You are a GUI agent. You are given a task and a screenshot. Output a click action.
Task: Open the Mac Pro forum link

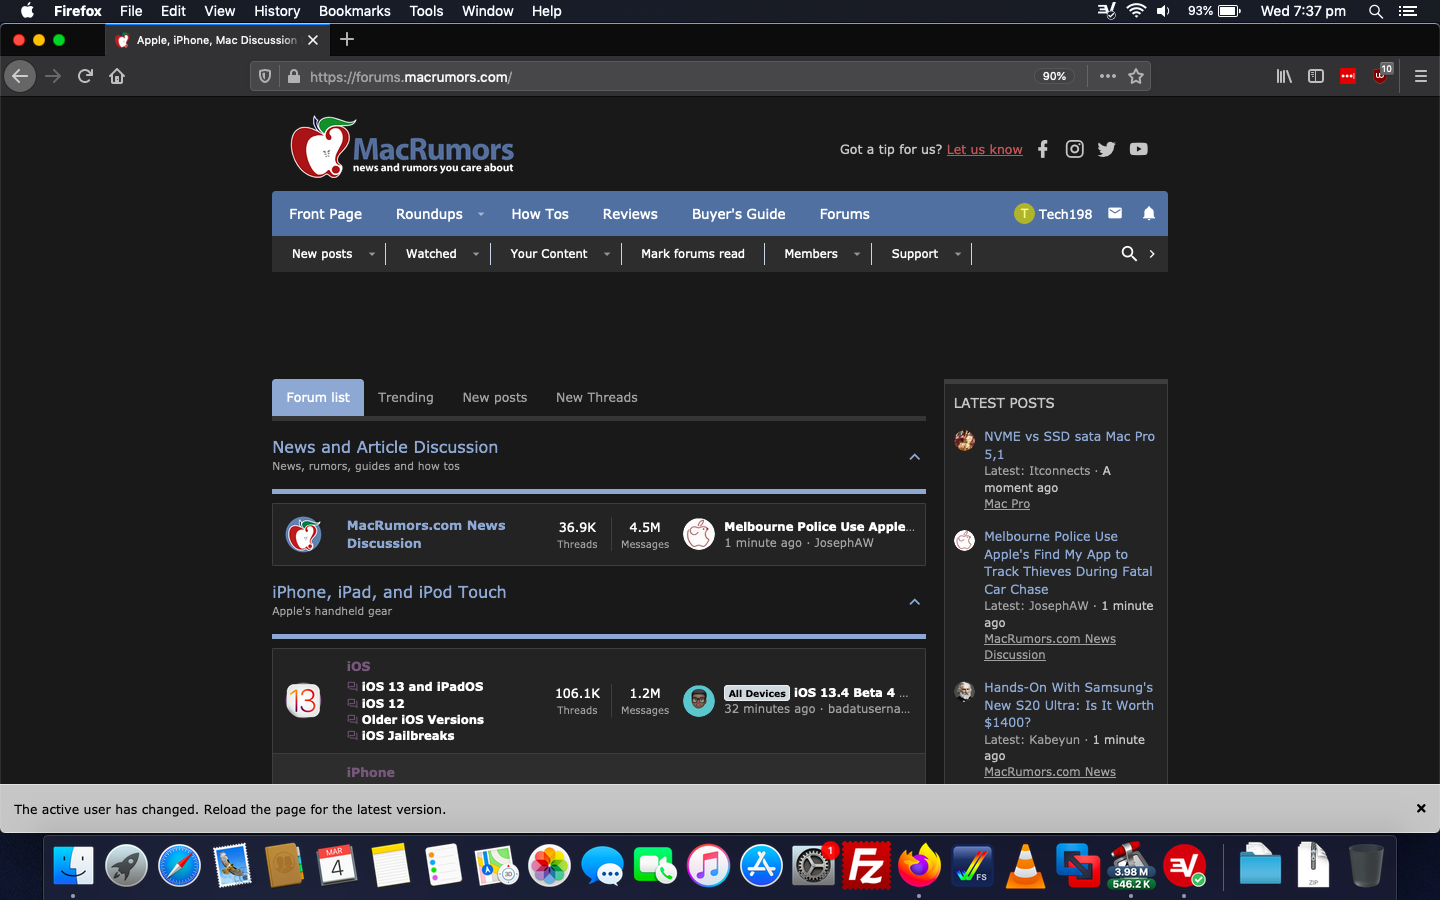1007,504
